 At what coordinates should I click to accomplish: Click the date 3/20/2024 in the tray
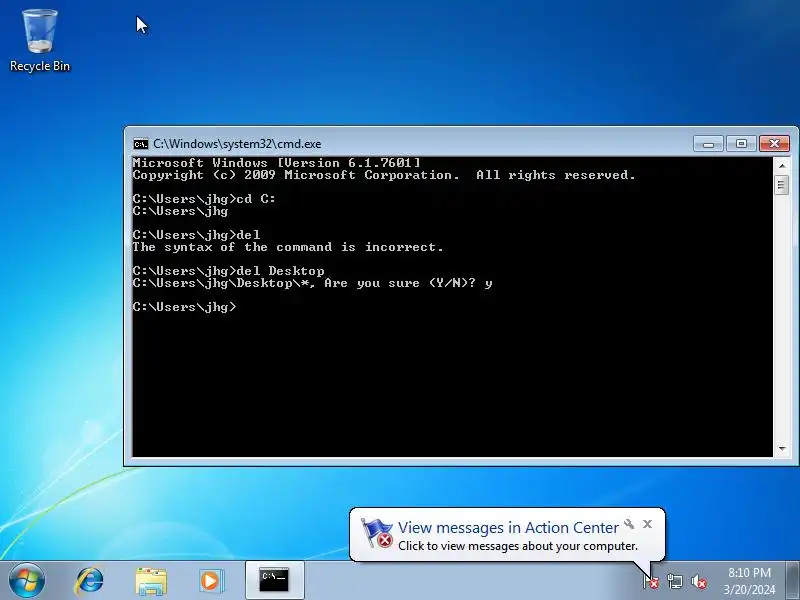coord(749,590)
